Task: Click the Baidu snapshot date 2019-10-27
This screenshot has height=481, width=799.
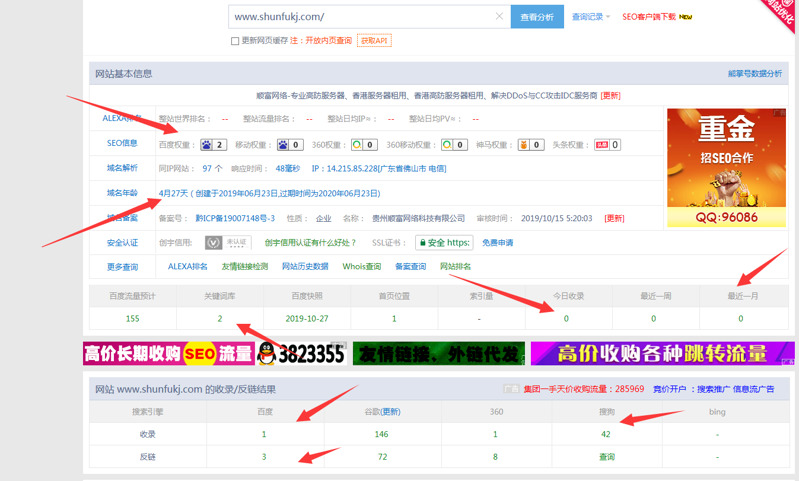Action: coord(307,318)
